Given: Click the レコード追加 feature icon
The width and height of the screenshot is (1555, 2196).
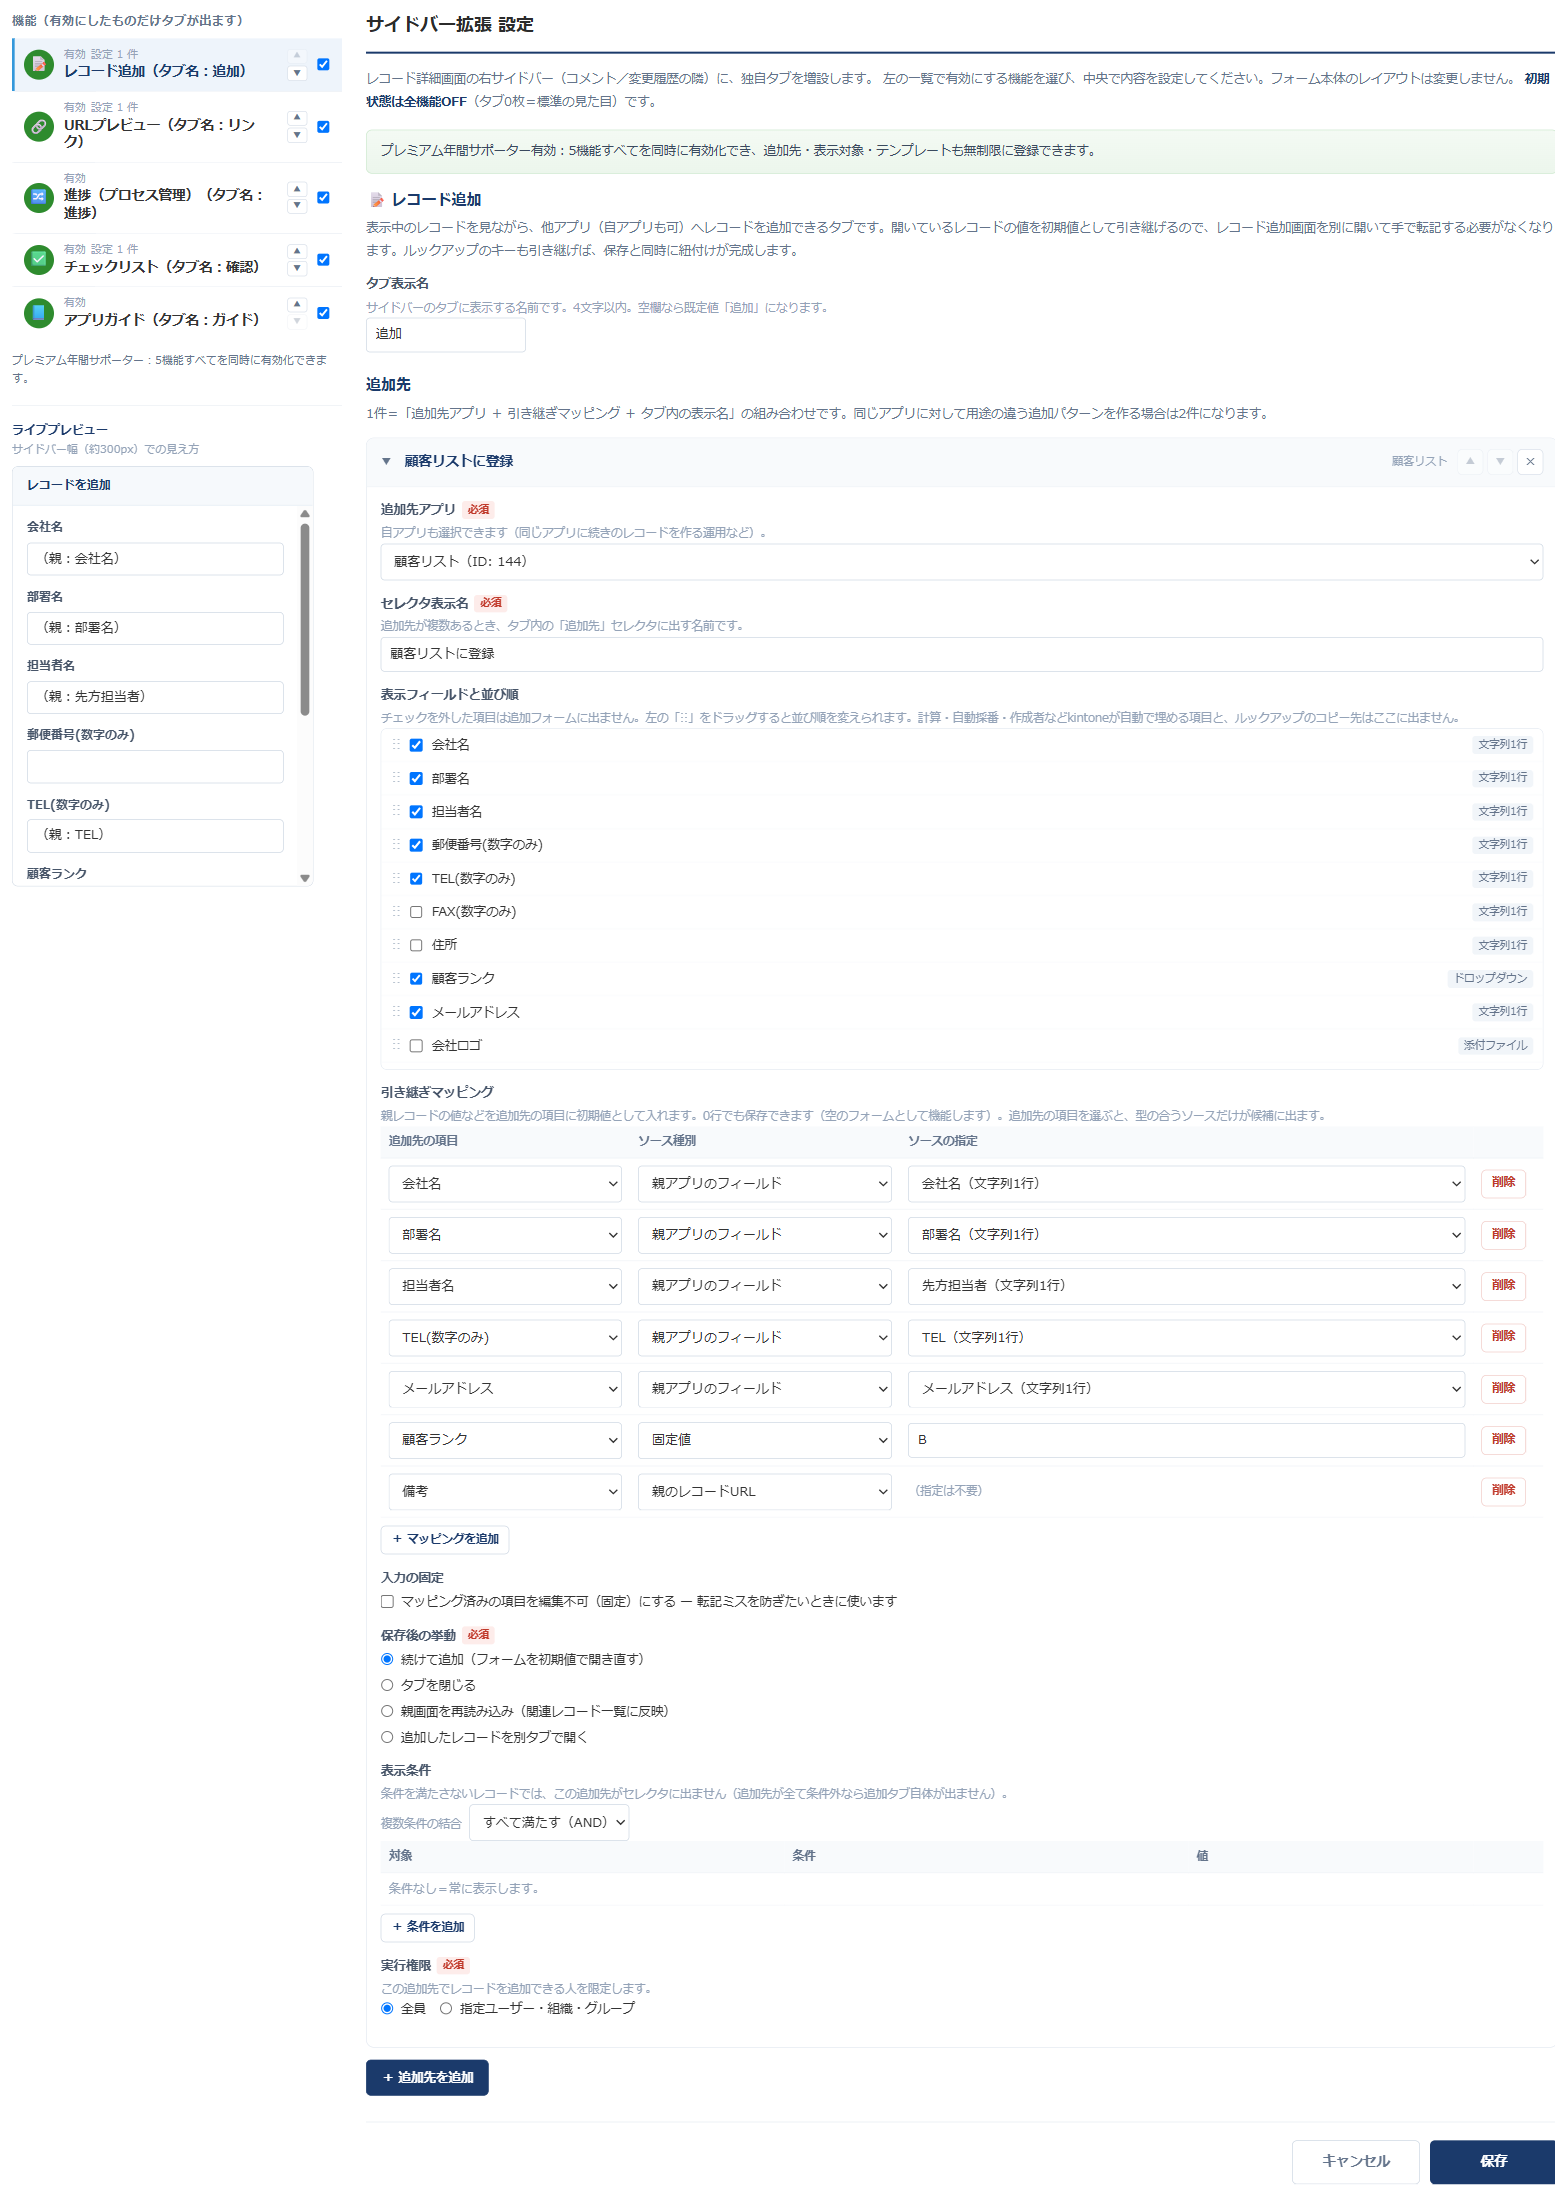Looking at the screenshot, I should 38,65.
